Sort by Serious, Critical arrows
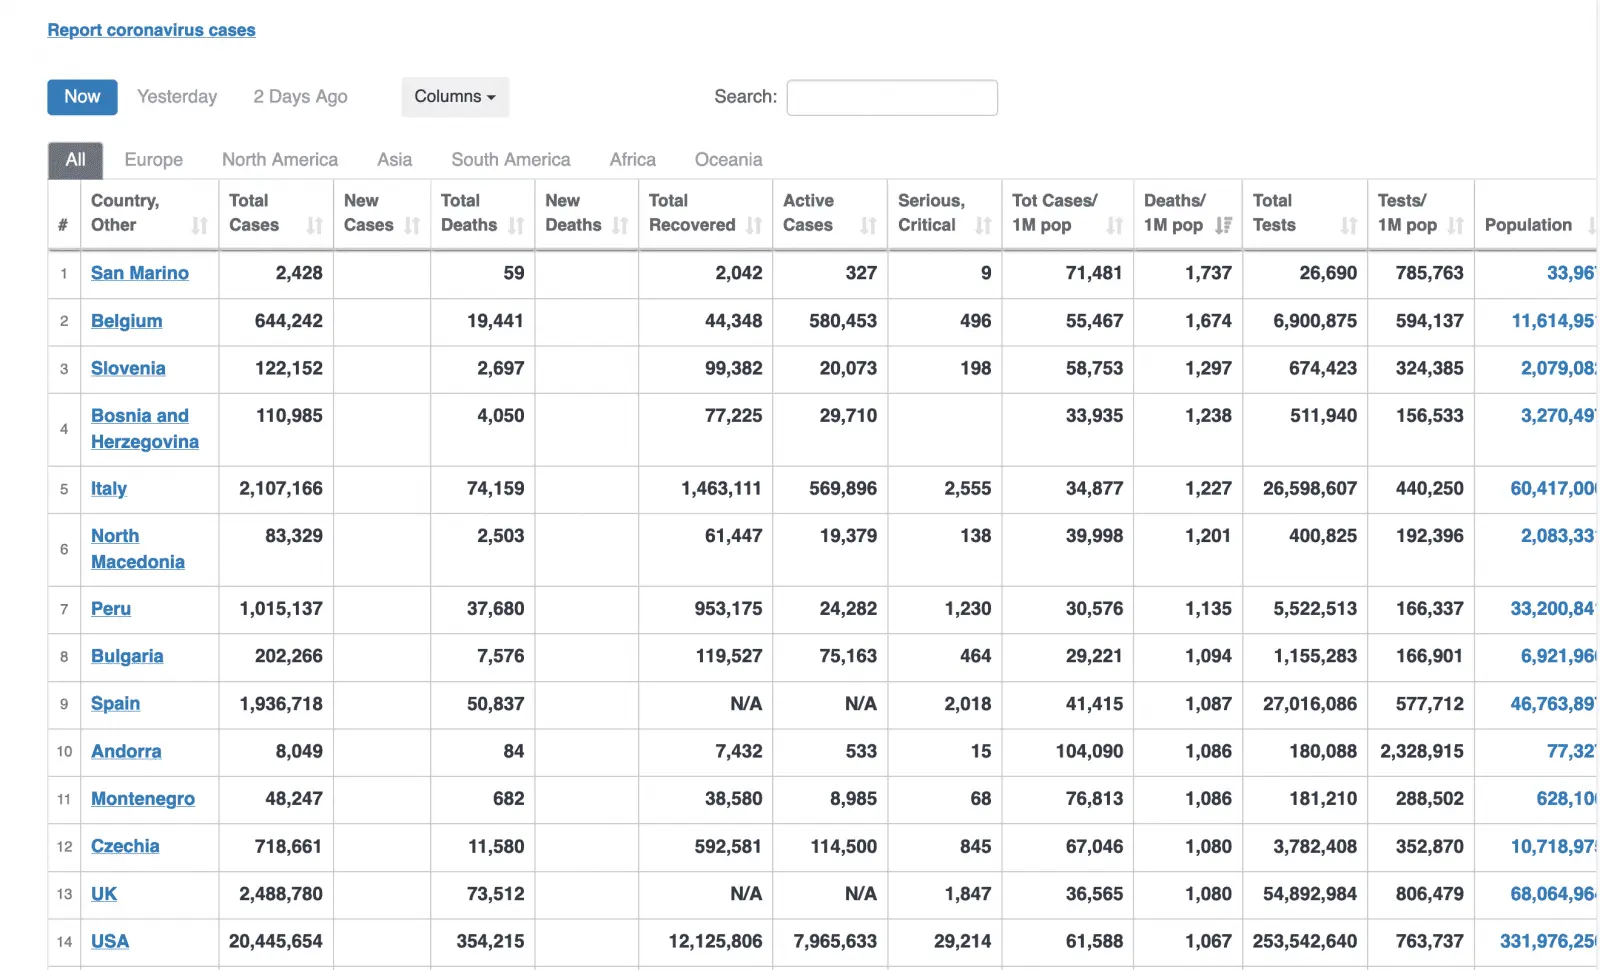 983,226
